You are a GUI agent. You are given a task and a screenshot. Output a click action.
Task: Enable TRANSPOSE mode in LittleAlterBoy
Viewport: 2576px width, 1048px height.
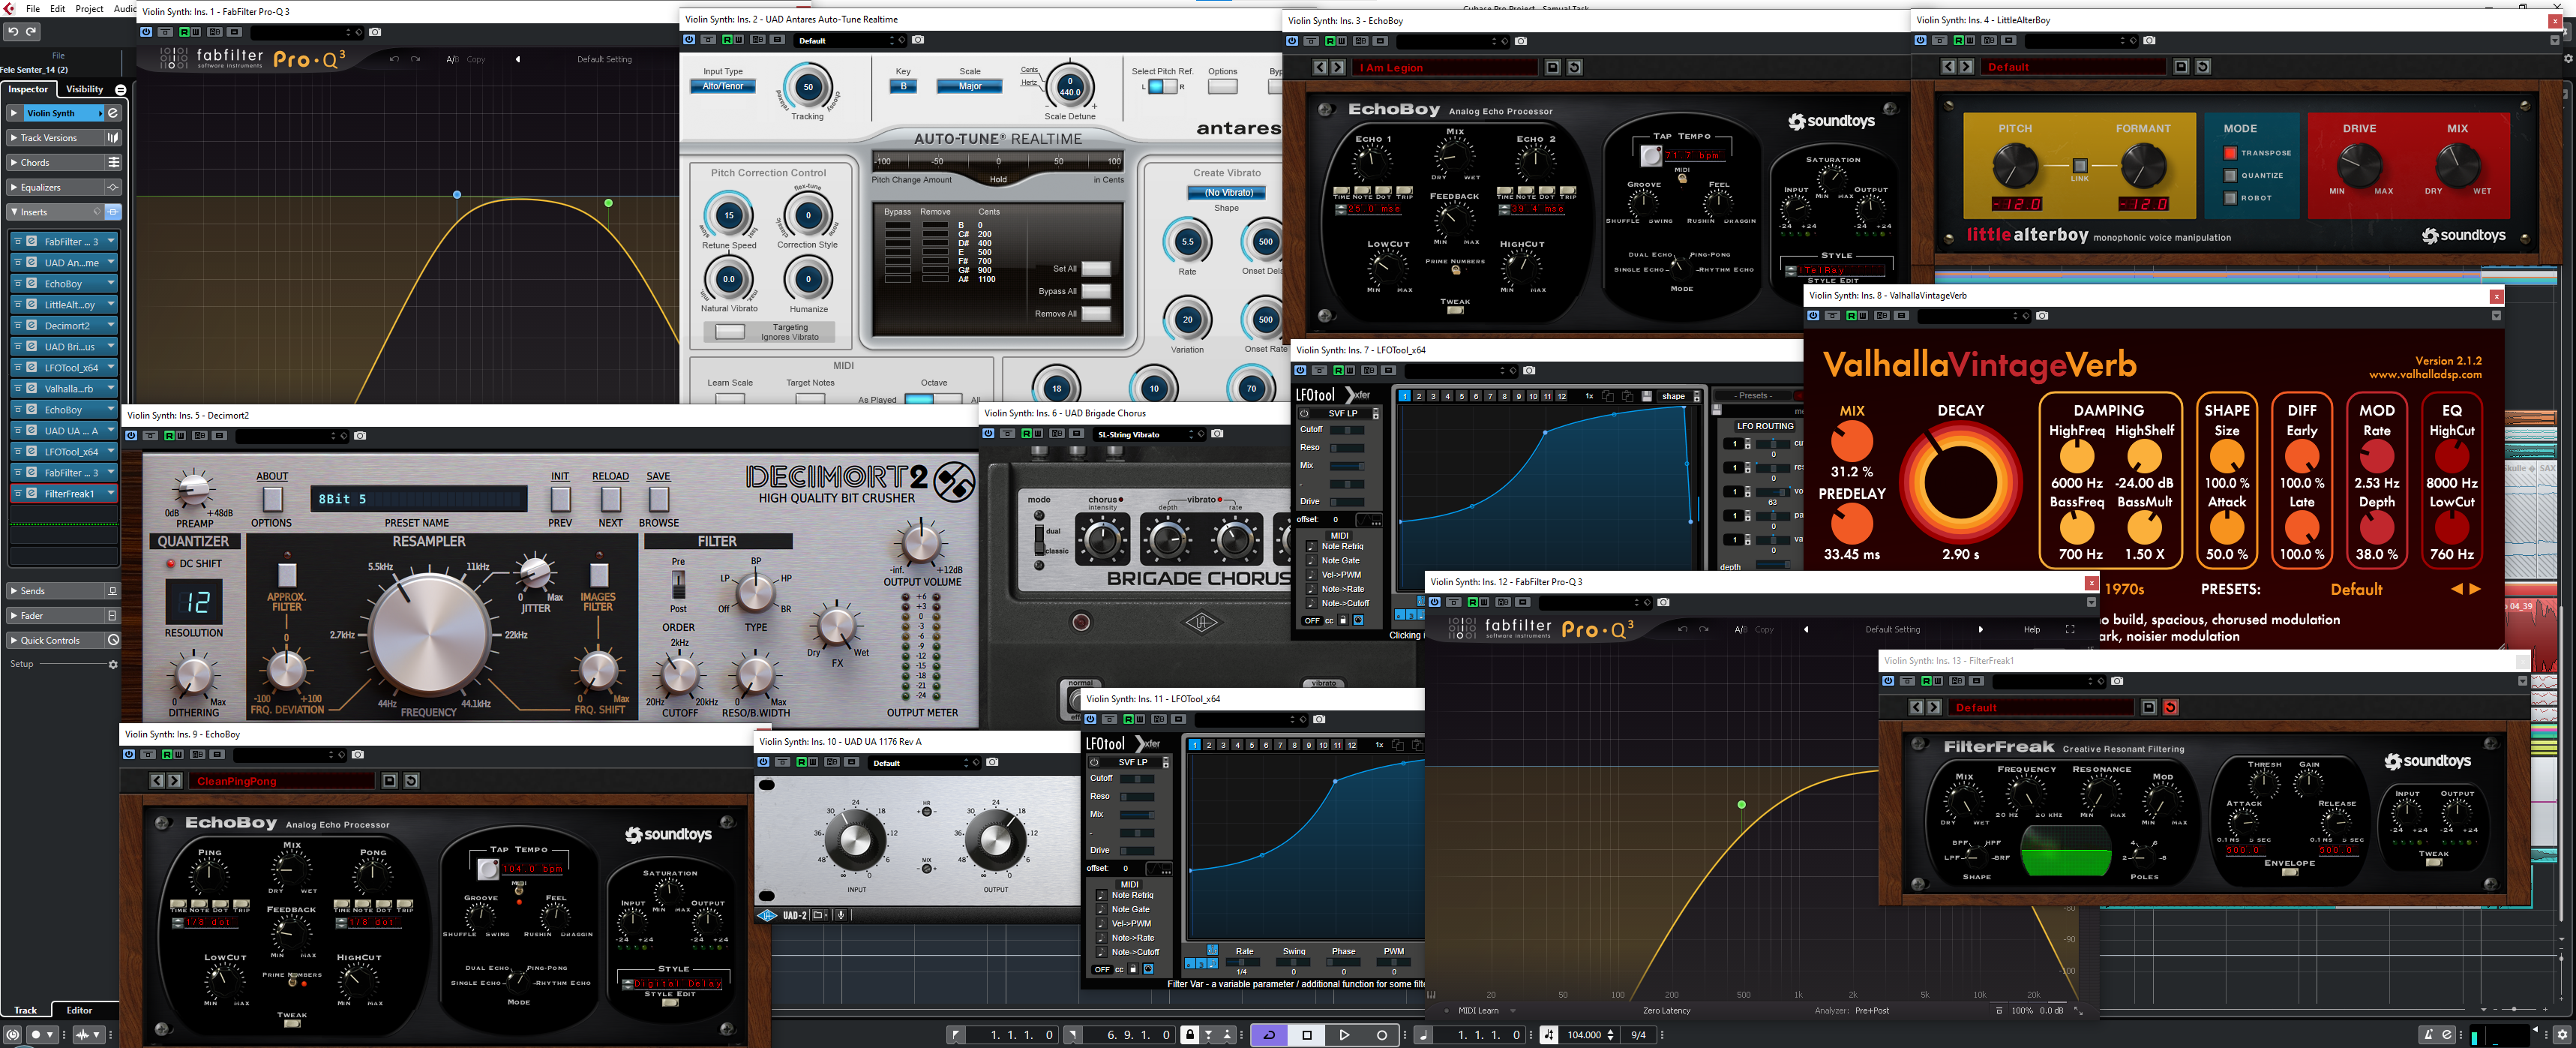click(2230, 153)
